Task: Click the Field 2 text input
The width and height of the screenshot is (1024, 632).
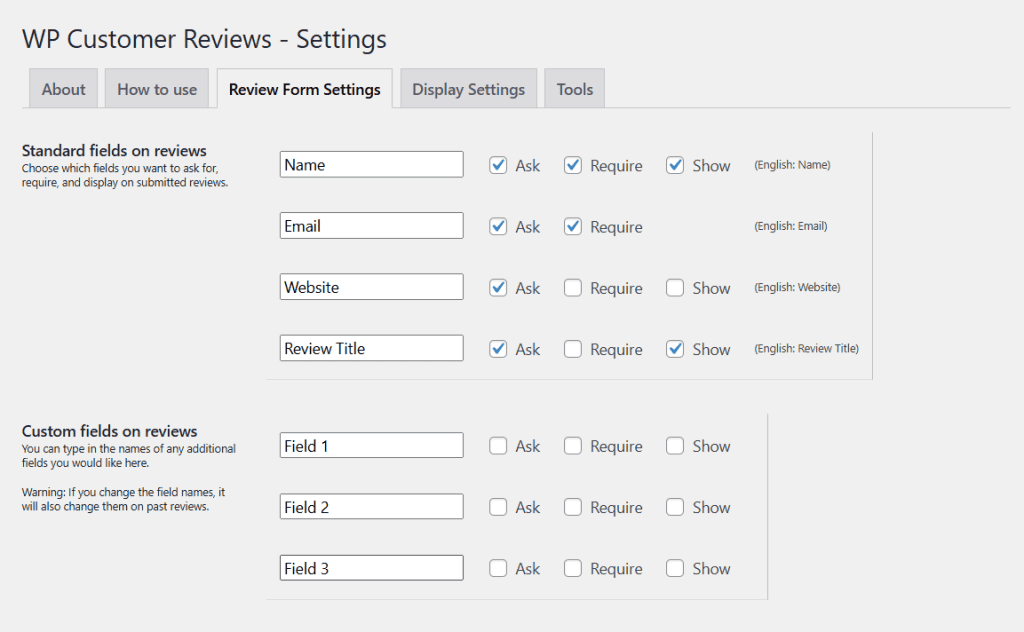Action: (371, 506)
